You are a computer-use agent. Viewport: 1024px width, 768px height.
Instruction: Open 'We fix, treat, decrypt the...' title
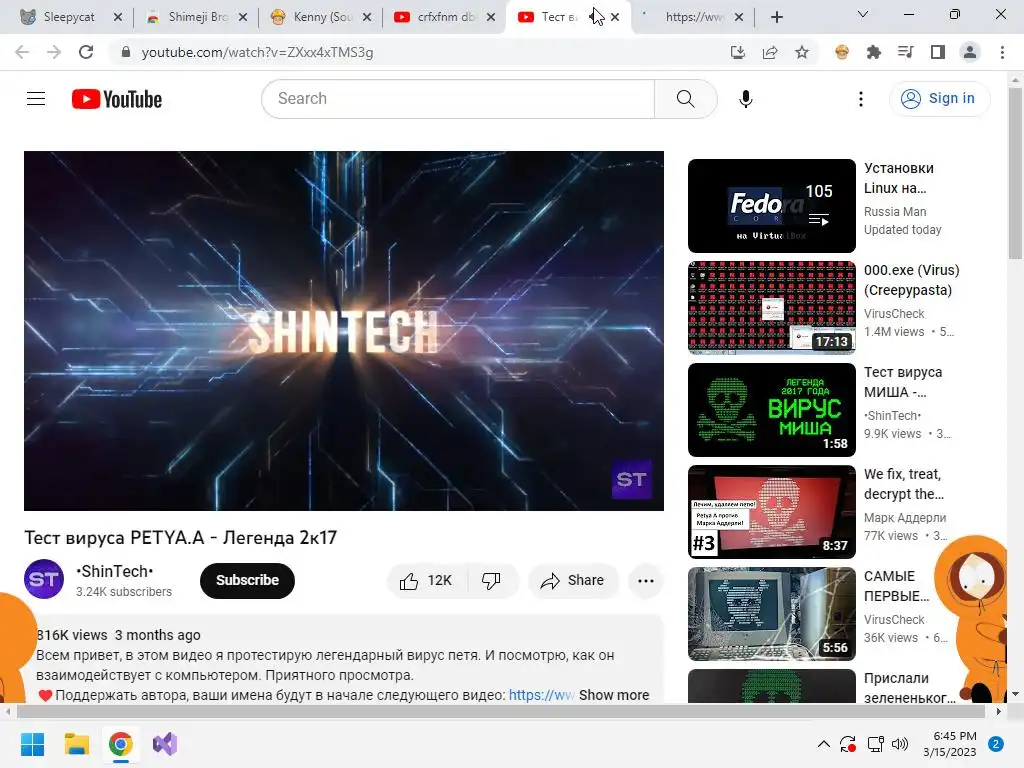click(904, 484)
